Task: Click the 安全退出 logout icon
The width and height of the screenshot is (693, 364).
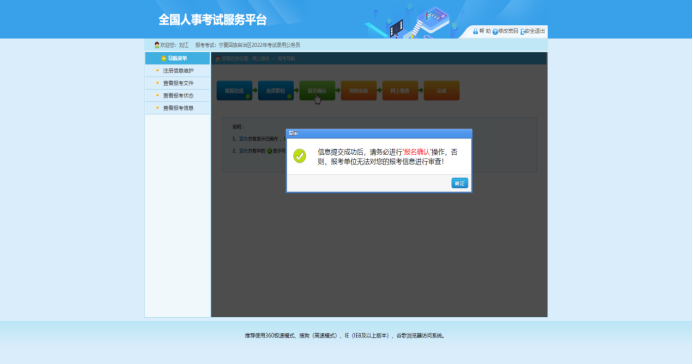Action: pos(522,31)
